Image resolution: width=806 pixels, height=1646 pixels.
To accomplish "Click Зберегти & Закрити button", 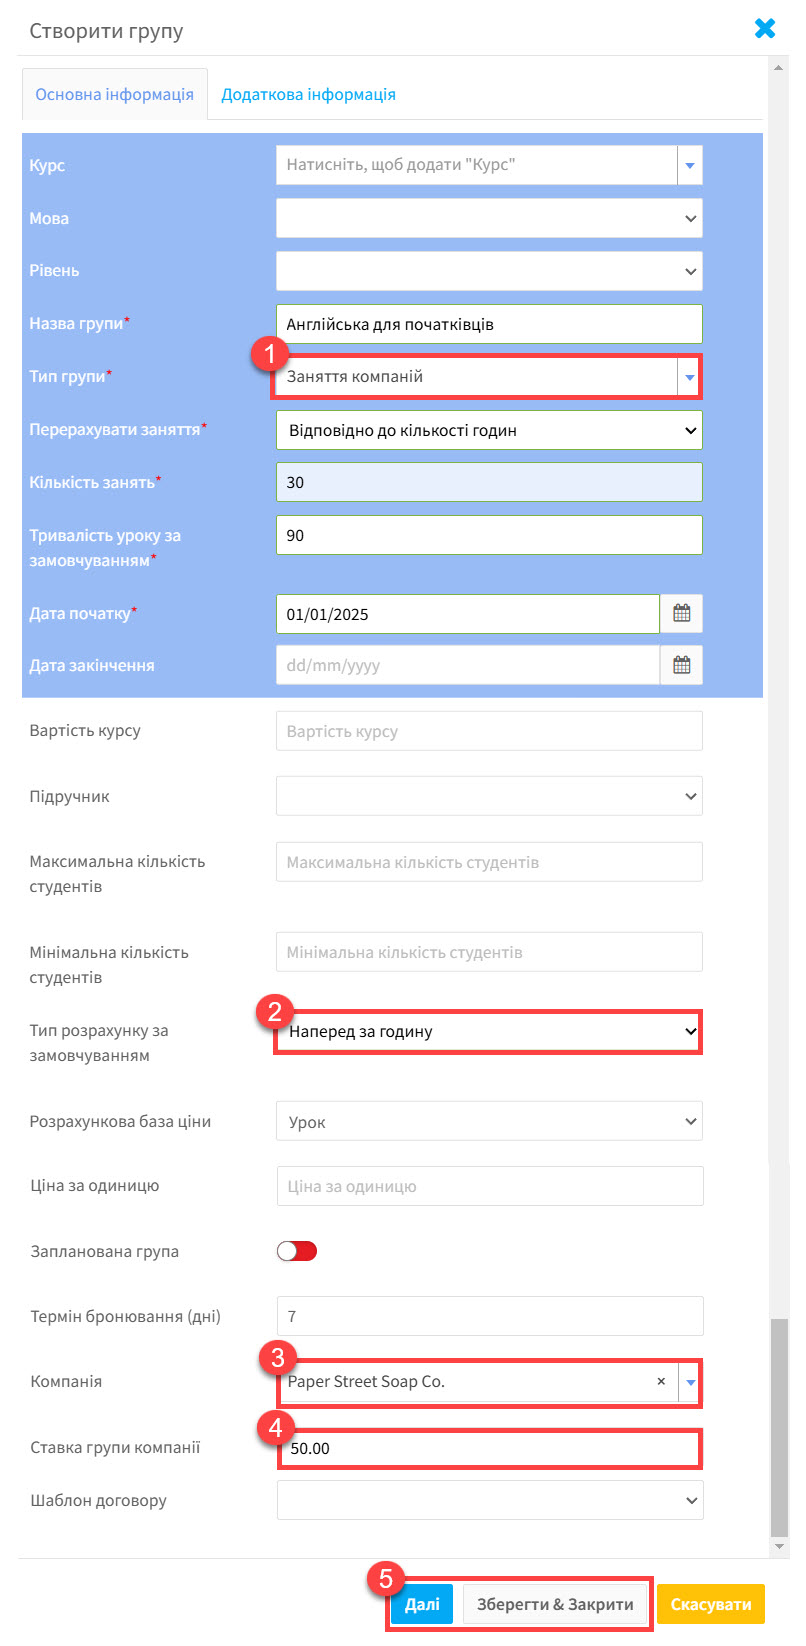I will coord(555,1604).
